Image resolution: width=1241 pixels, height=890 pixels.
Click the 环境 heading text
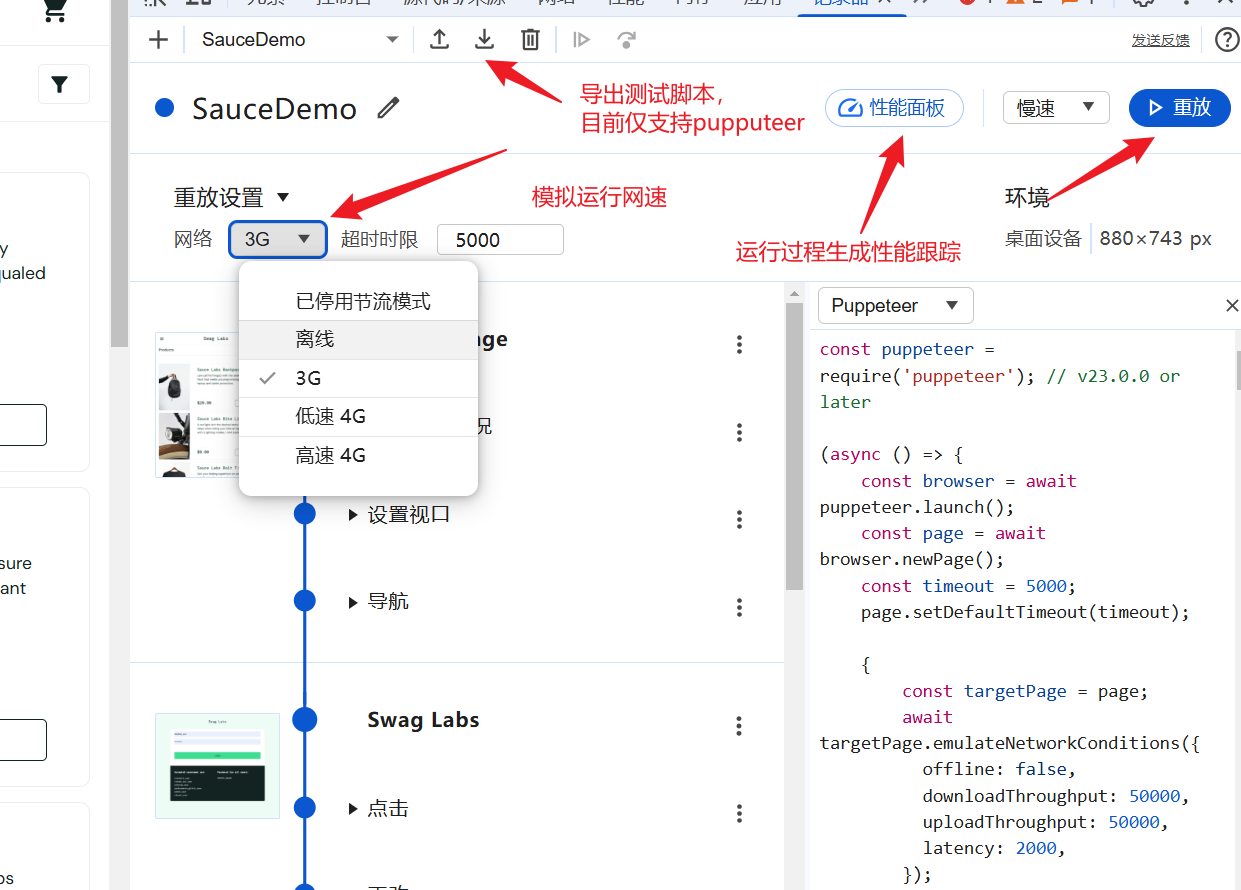tap(1027, 197)
